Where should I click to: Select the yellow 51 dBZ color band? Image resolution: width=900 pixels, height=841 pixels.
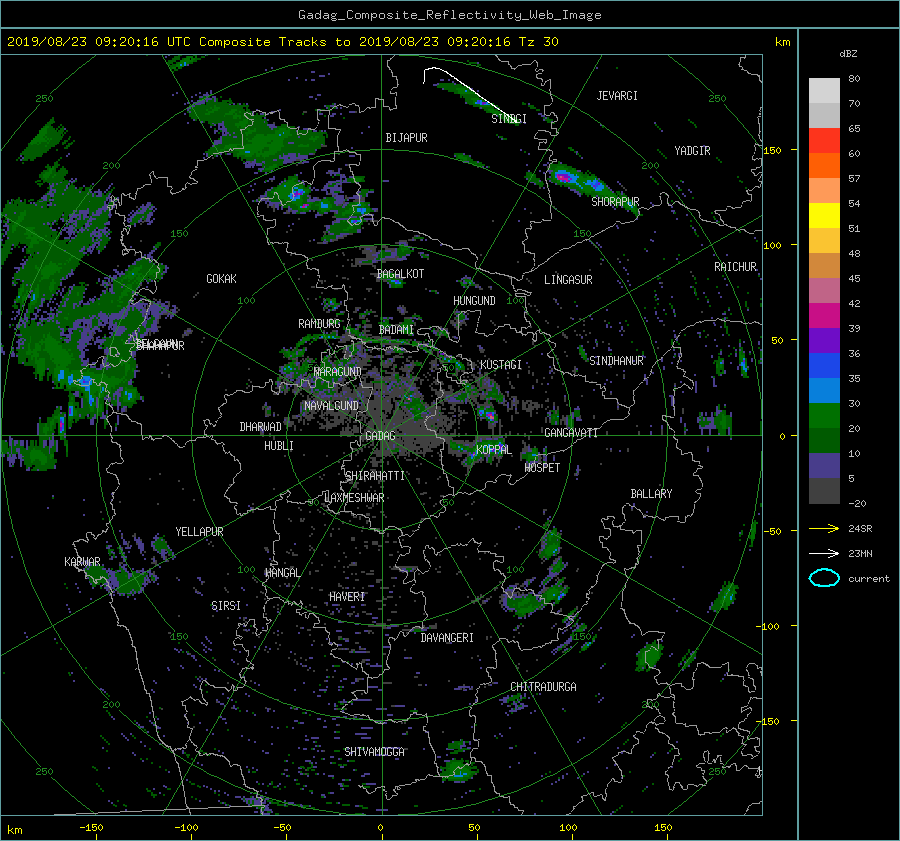tap(824, 215)
